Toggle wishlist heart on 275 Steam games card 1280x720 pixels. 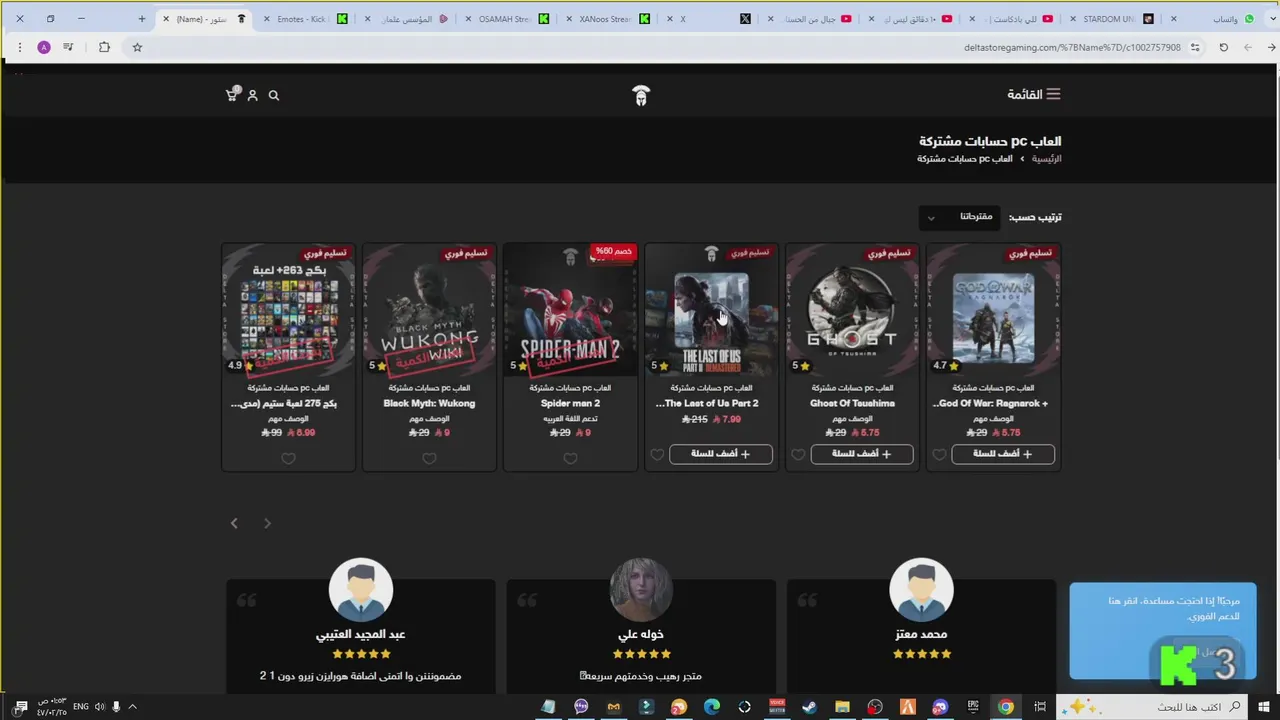pos(288,458)
